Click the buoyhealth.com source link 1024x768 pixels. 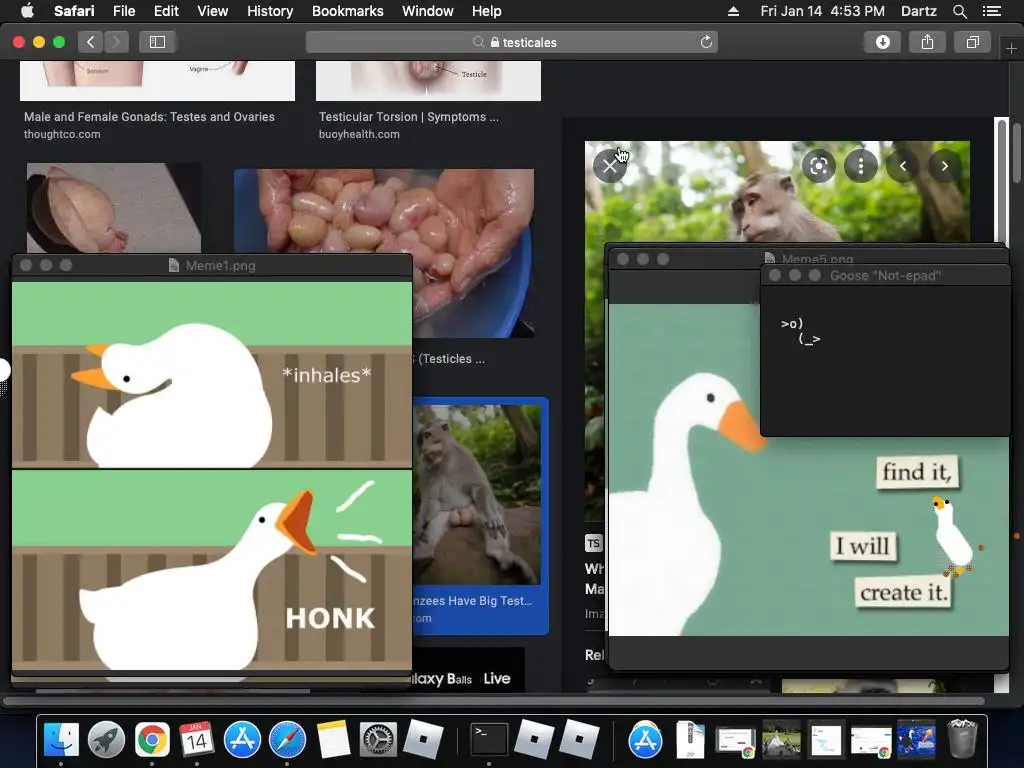[359, 134]
